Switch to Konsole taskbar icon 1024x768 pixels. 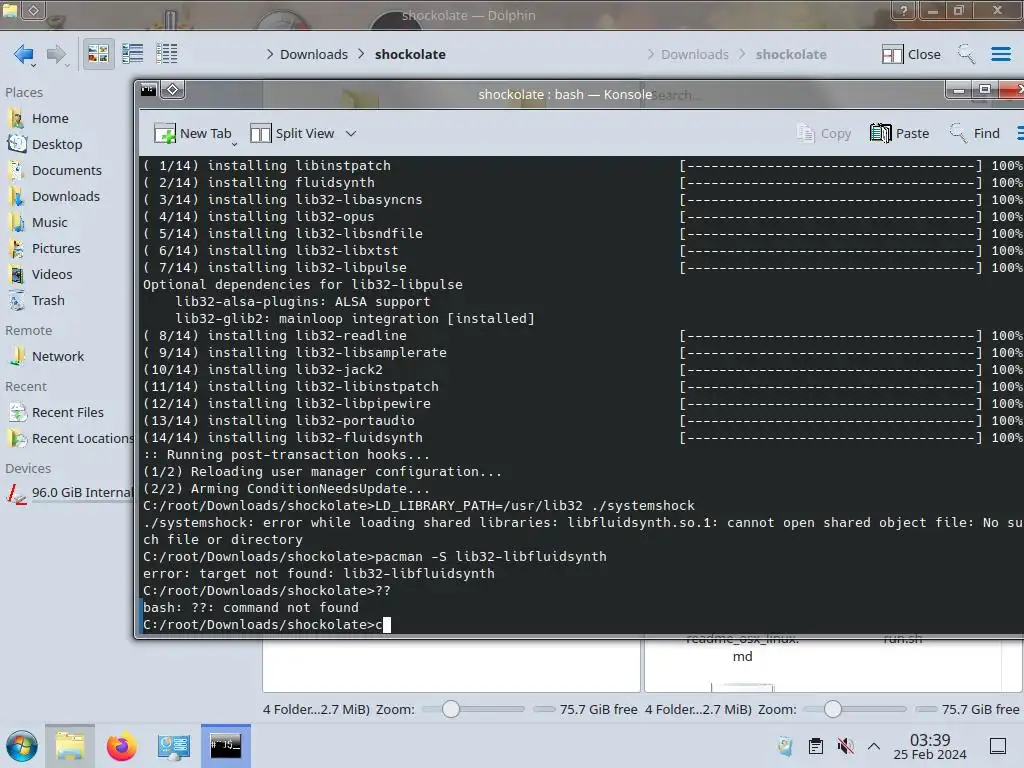(225, 746)
